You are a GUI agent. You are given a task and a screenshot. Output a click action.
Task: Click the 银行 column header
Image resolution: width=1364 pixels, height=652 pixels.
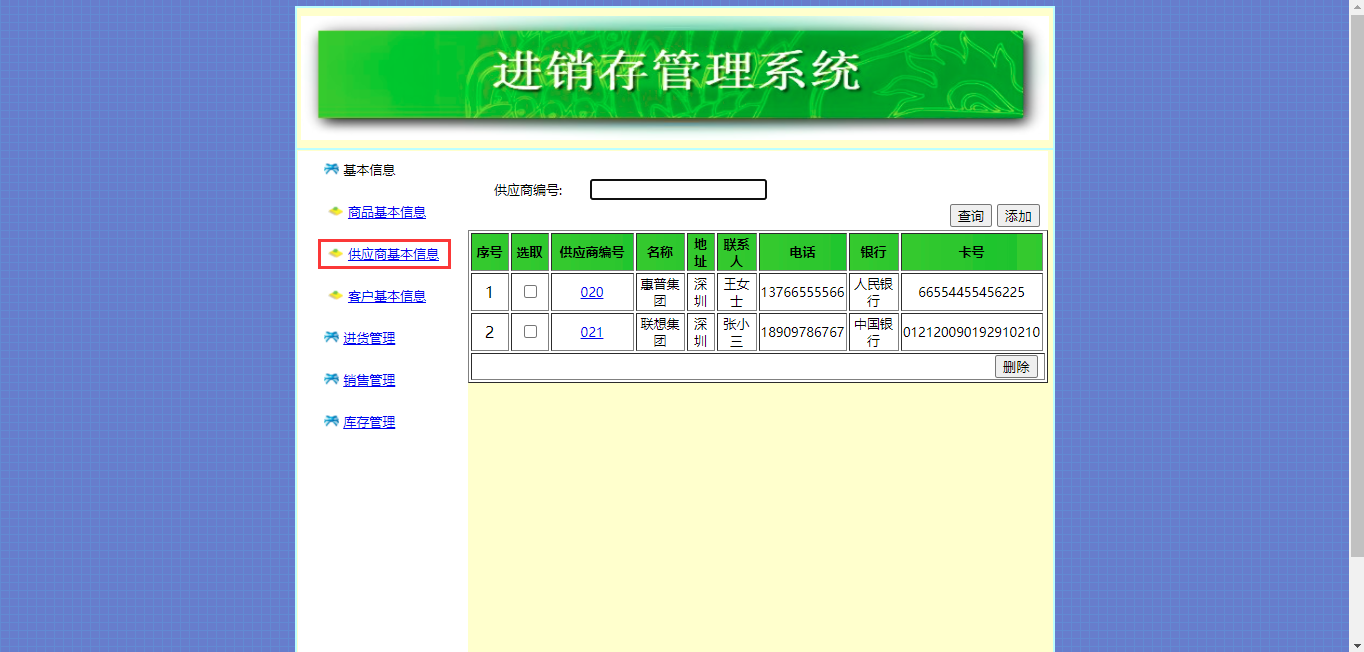tap(873, 252)
